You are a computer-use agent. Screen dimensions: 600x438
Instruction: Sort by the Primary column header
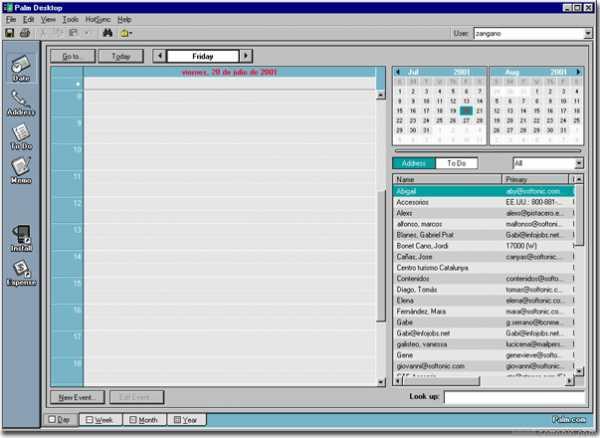(x=535, y=179)
